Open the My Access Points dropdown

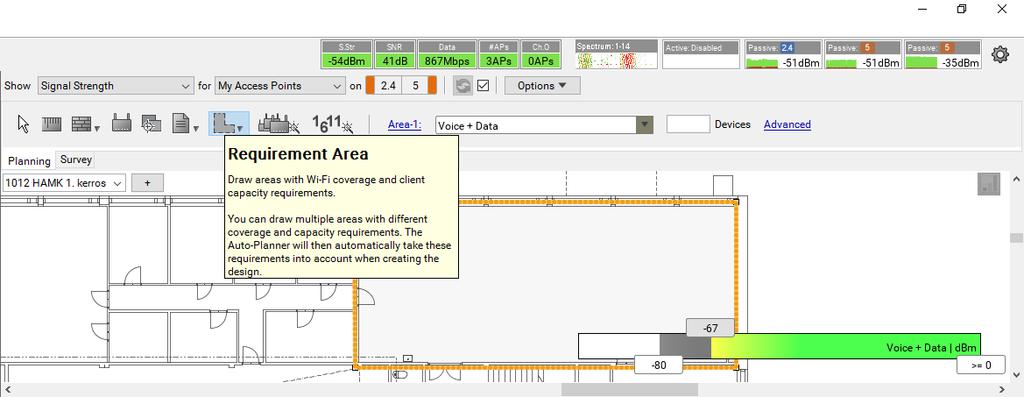280,86
